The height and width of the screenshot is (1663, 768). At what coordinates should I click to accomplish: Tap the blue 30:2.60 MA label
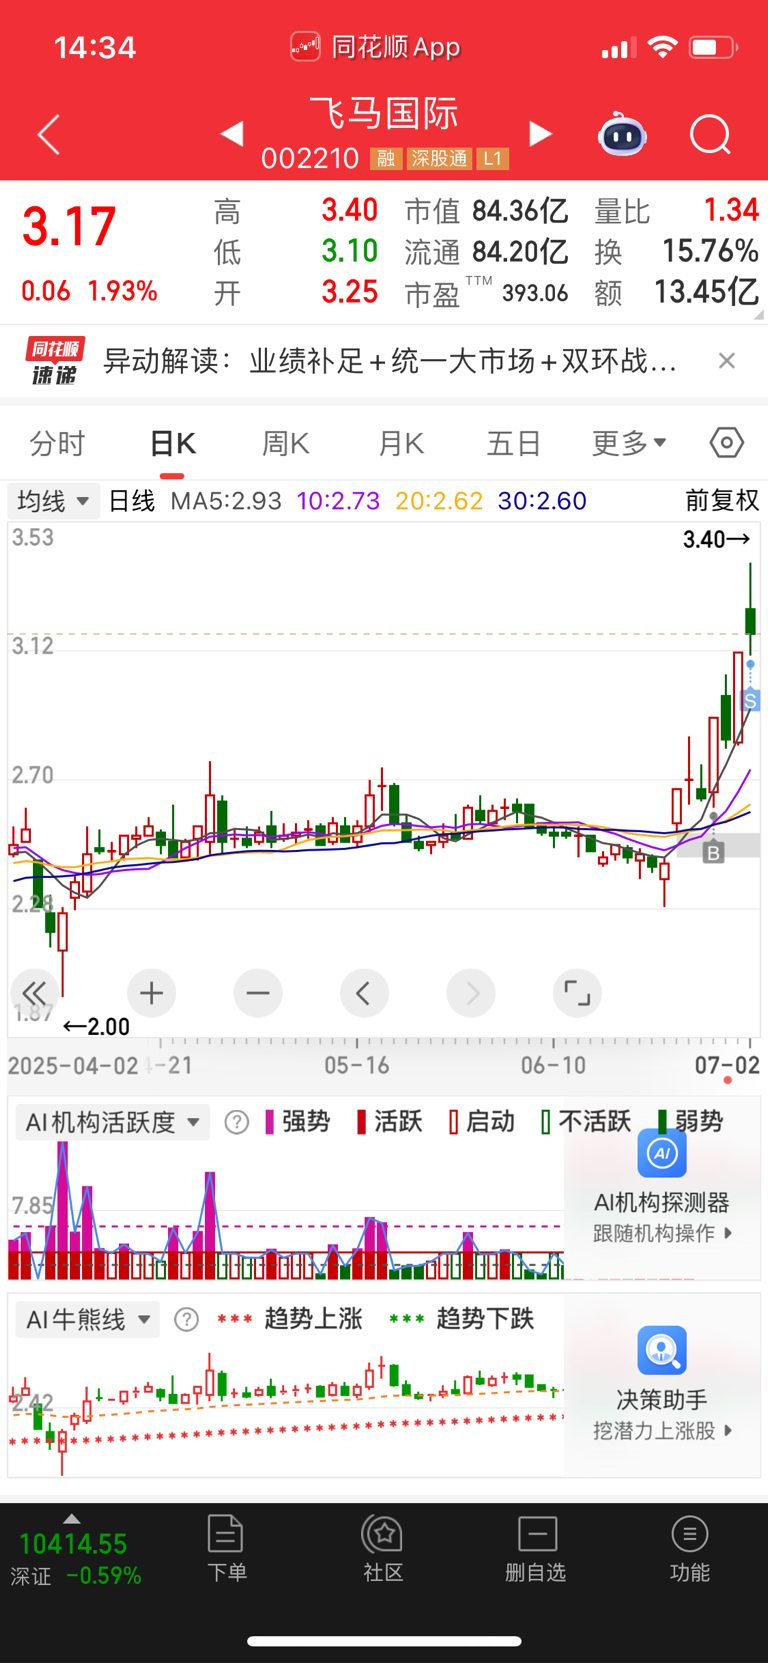[542, 501]
